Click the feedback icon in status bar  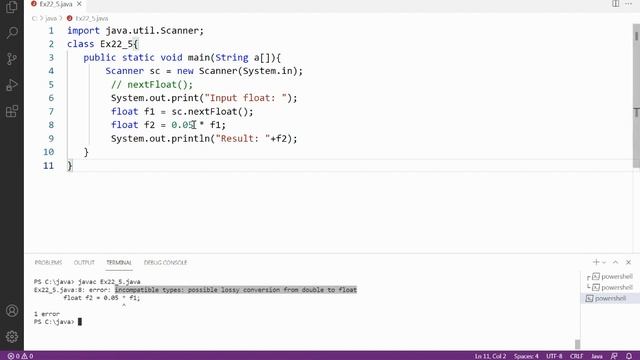[x=614, y=356]
